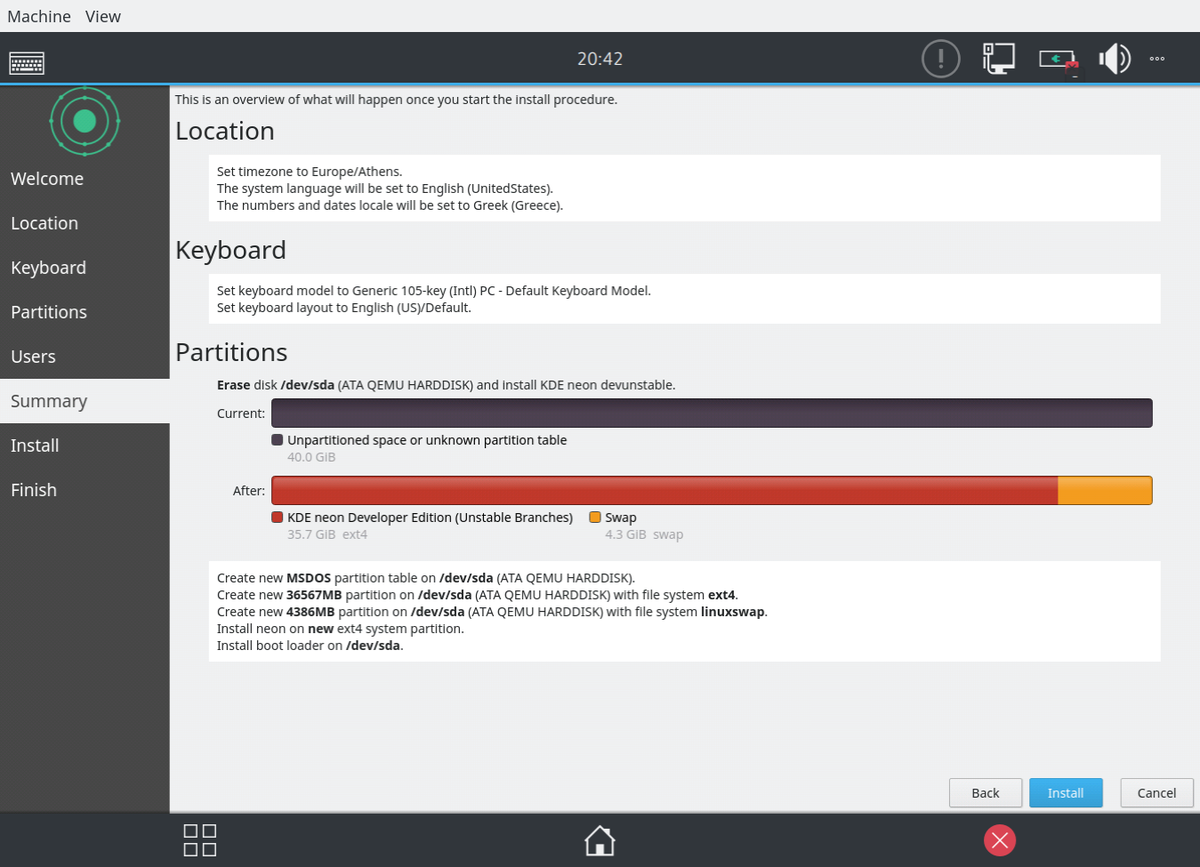1200x867 pixels.
Task: Show more options via three dots
Action: click(x=1157, y=59)
